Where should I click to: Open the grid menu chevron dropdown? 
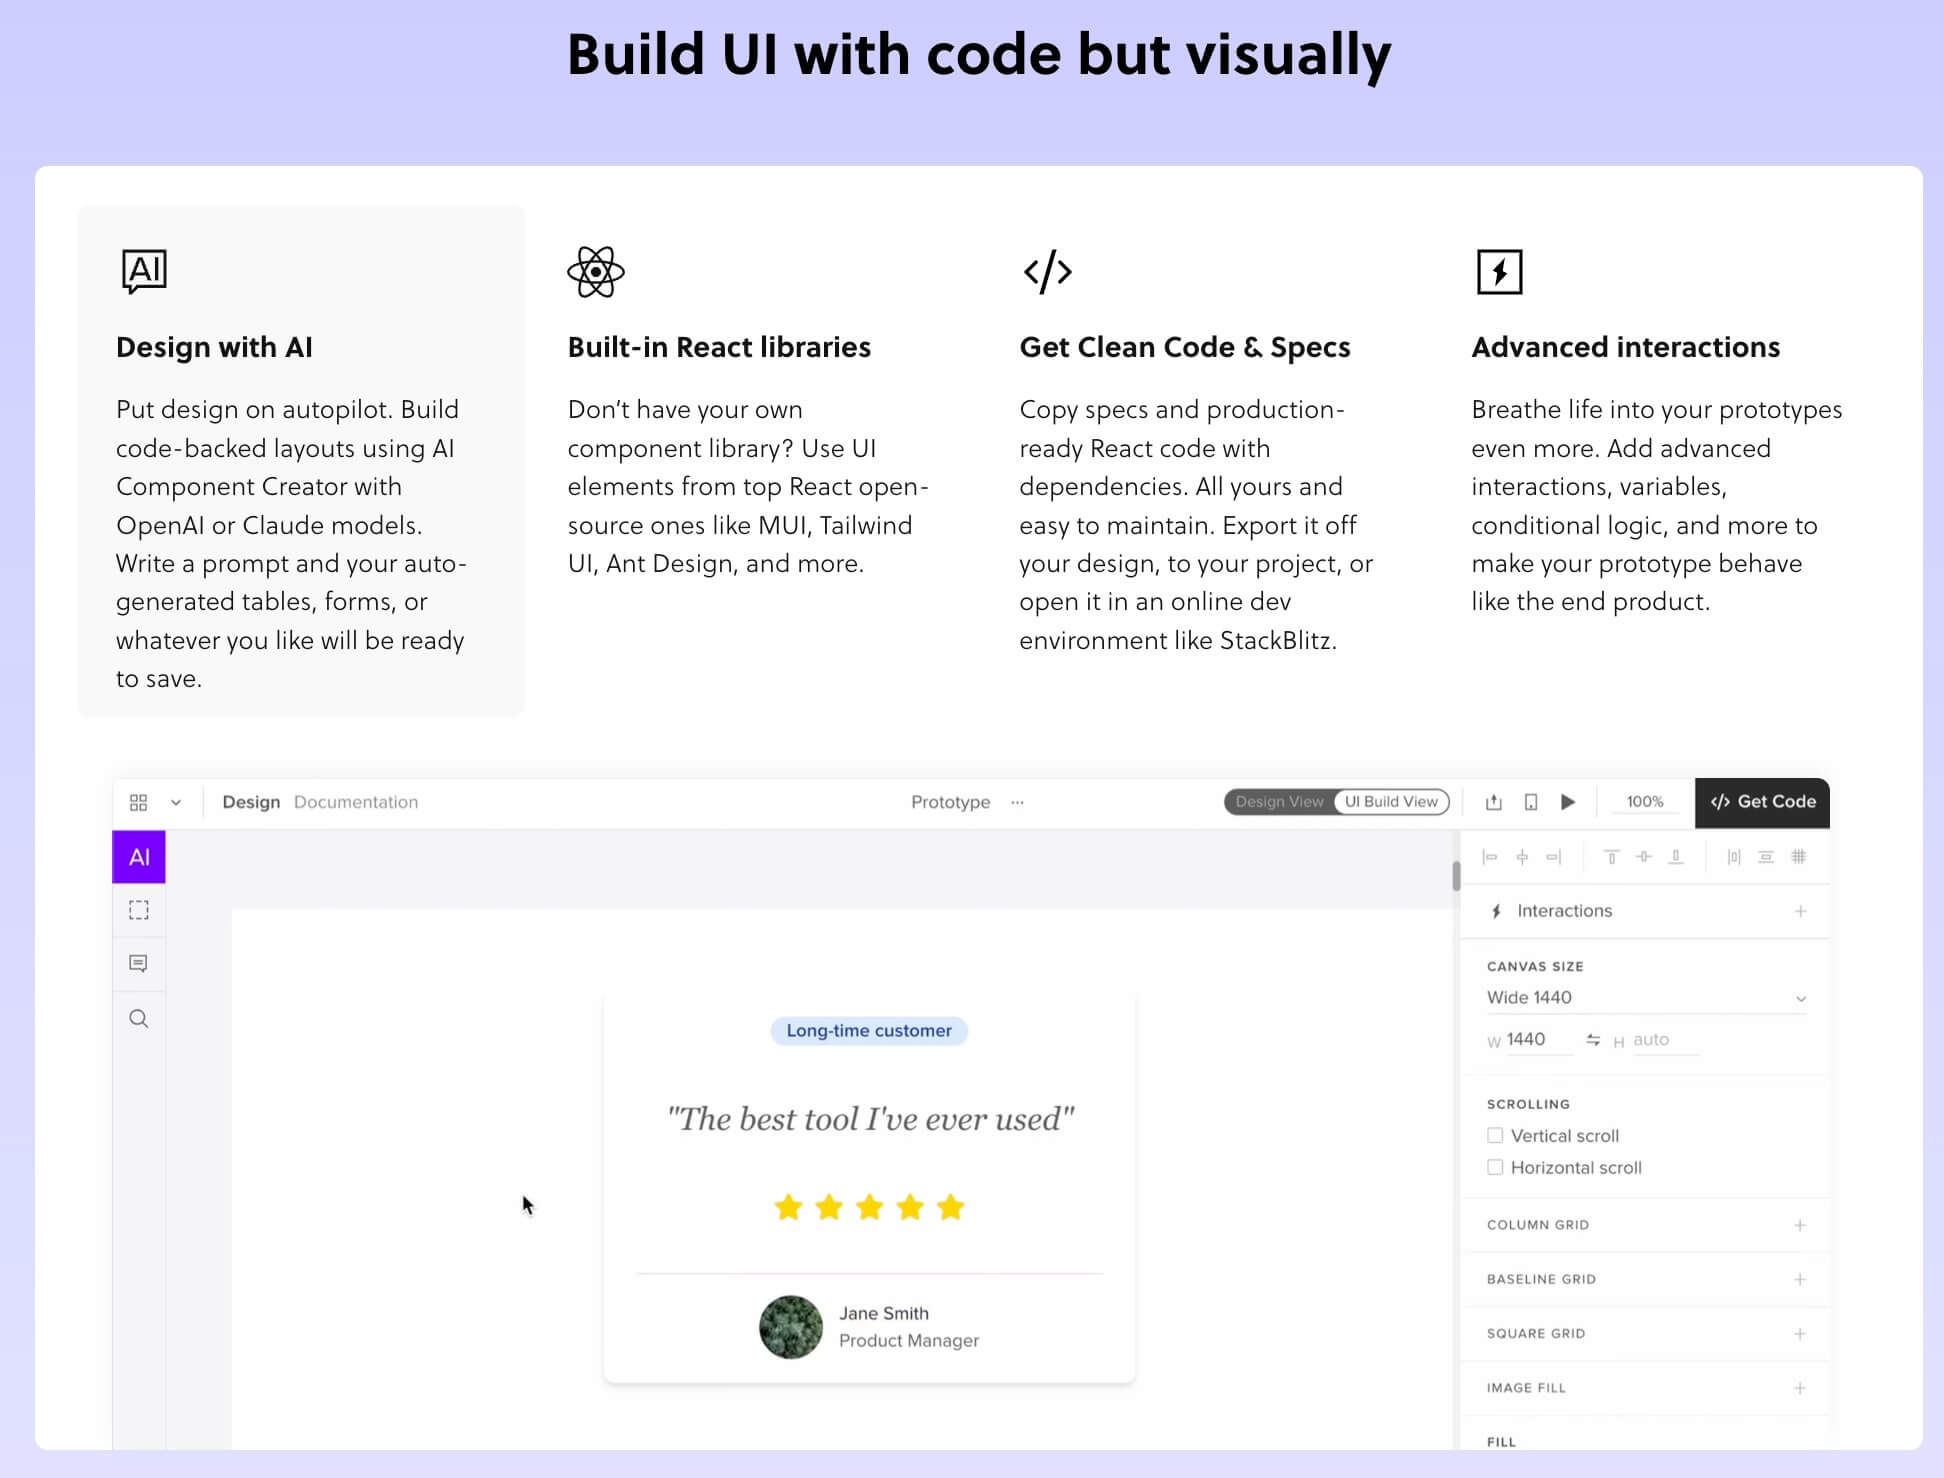click(176, 802)
